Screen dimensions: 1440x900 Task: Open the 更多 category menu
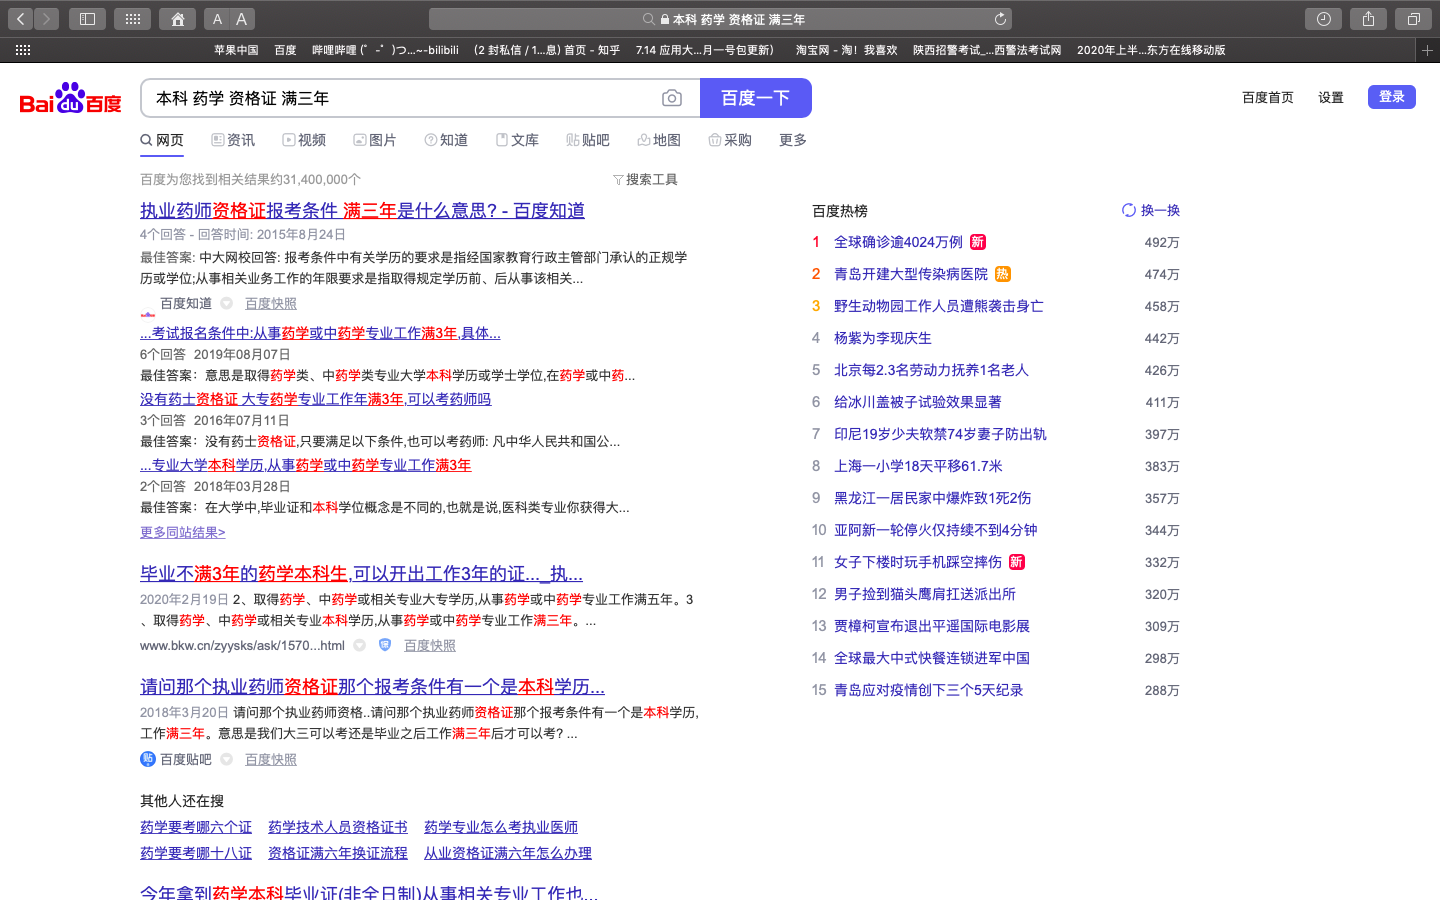(793, 140)
